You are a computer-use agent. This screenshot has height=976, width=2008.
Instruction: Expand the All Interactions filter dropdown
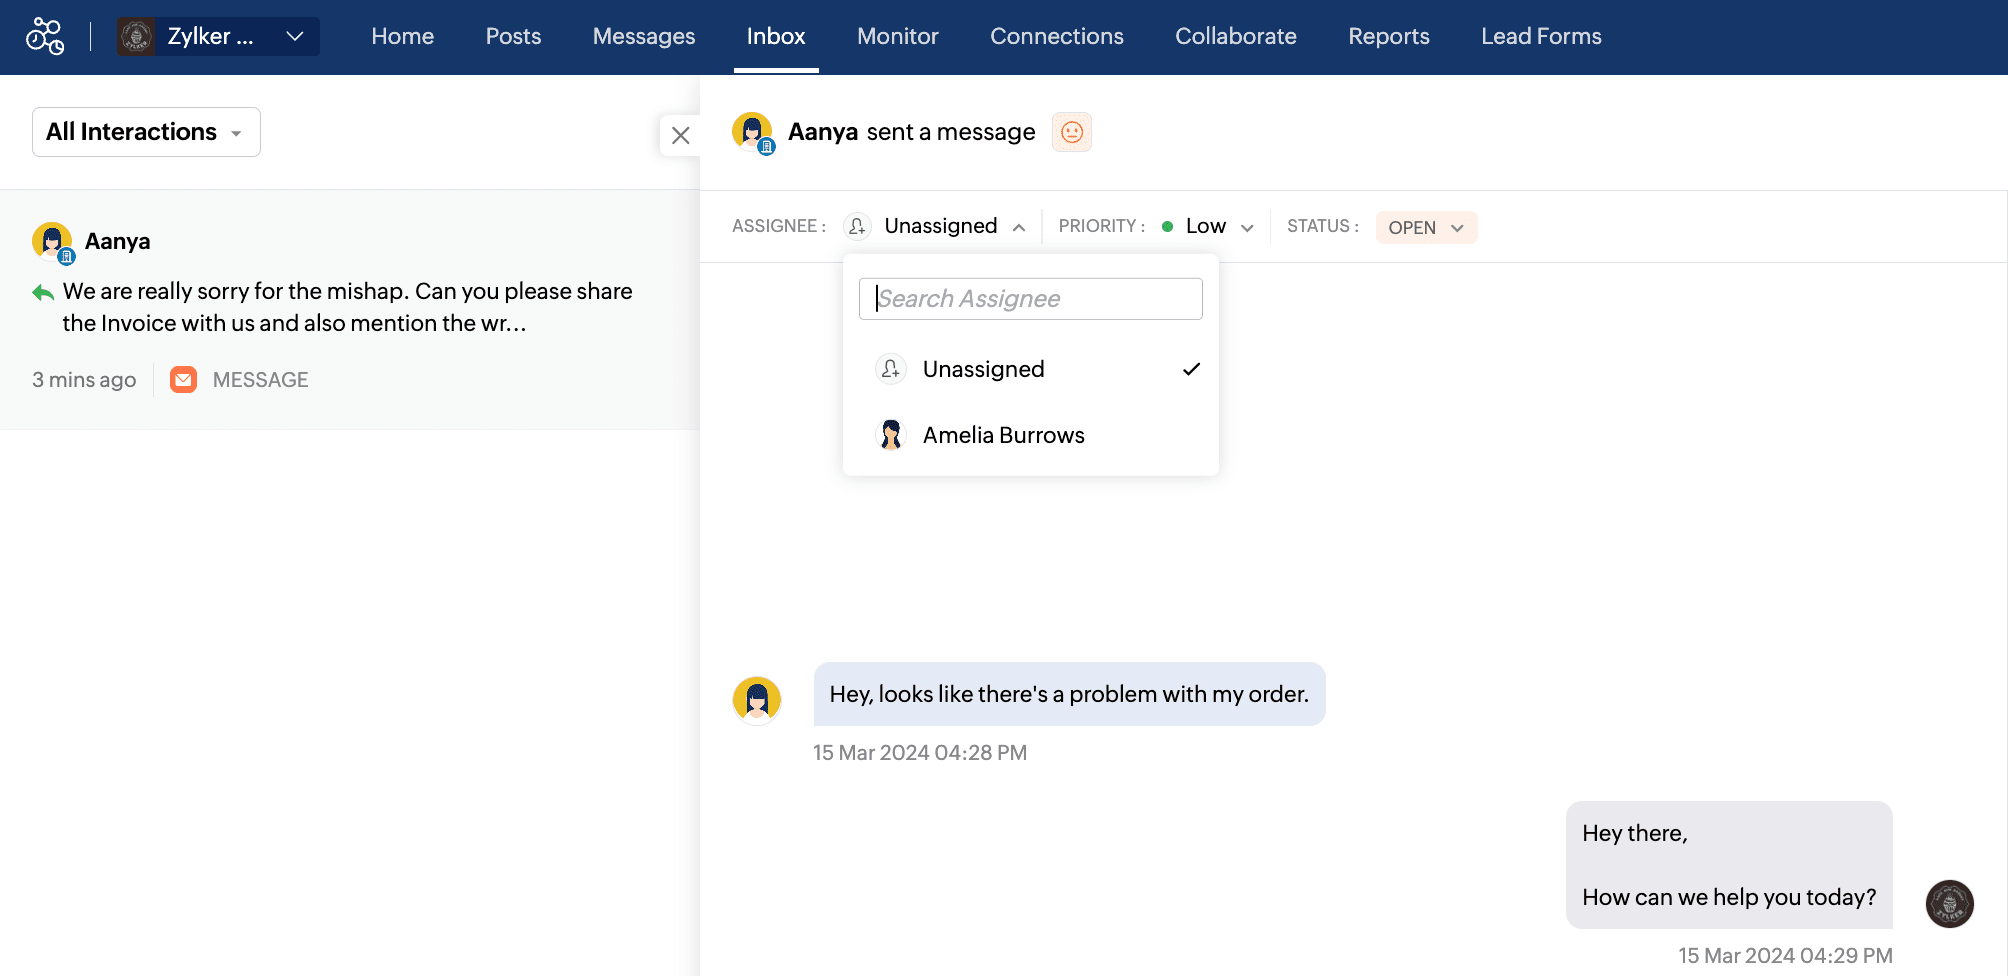[146, 132]
